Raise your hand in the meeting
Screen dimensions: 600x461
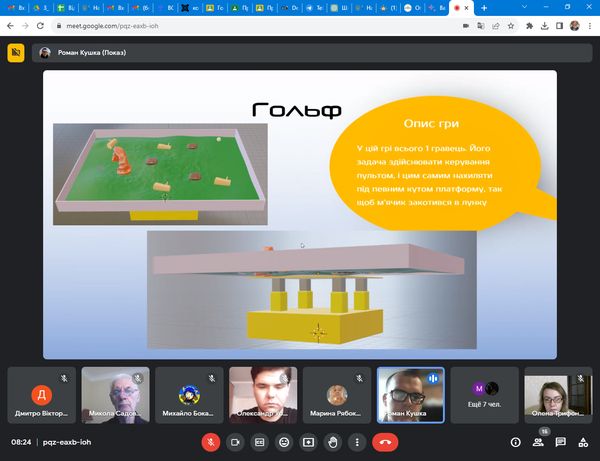click(x=333, y=441)
